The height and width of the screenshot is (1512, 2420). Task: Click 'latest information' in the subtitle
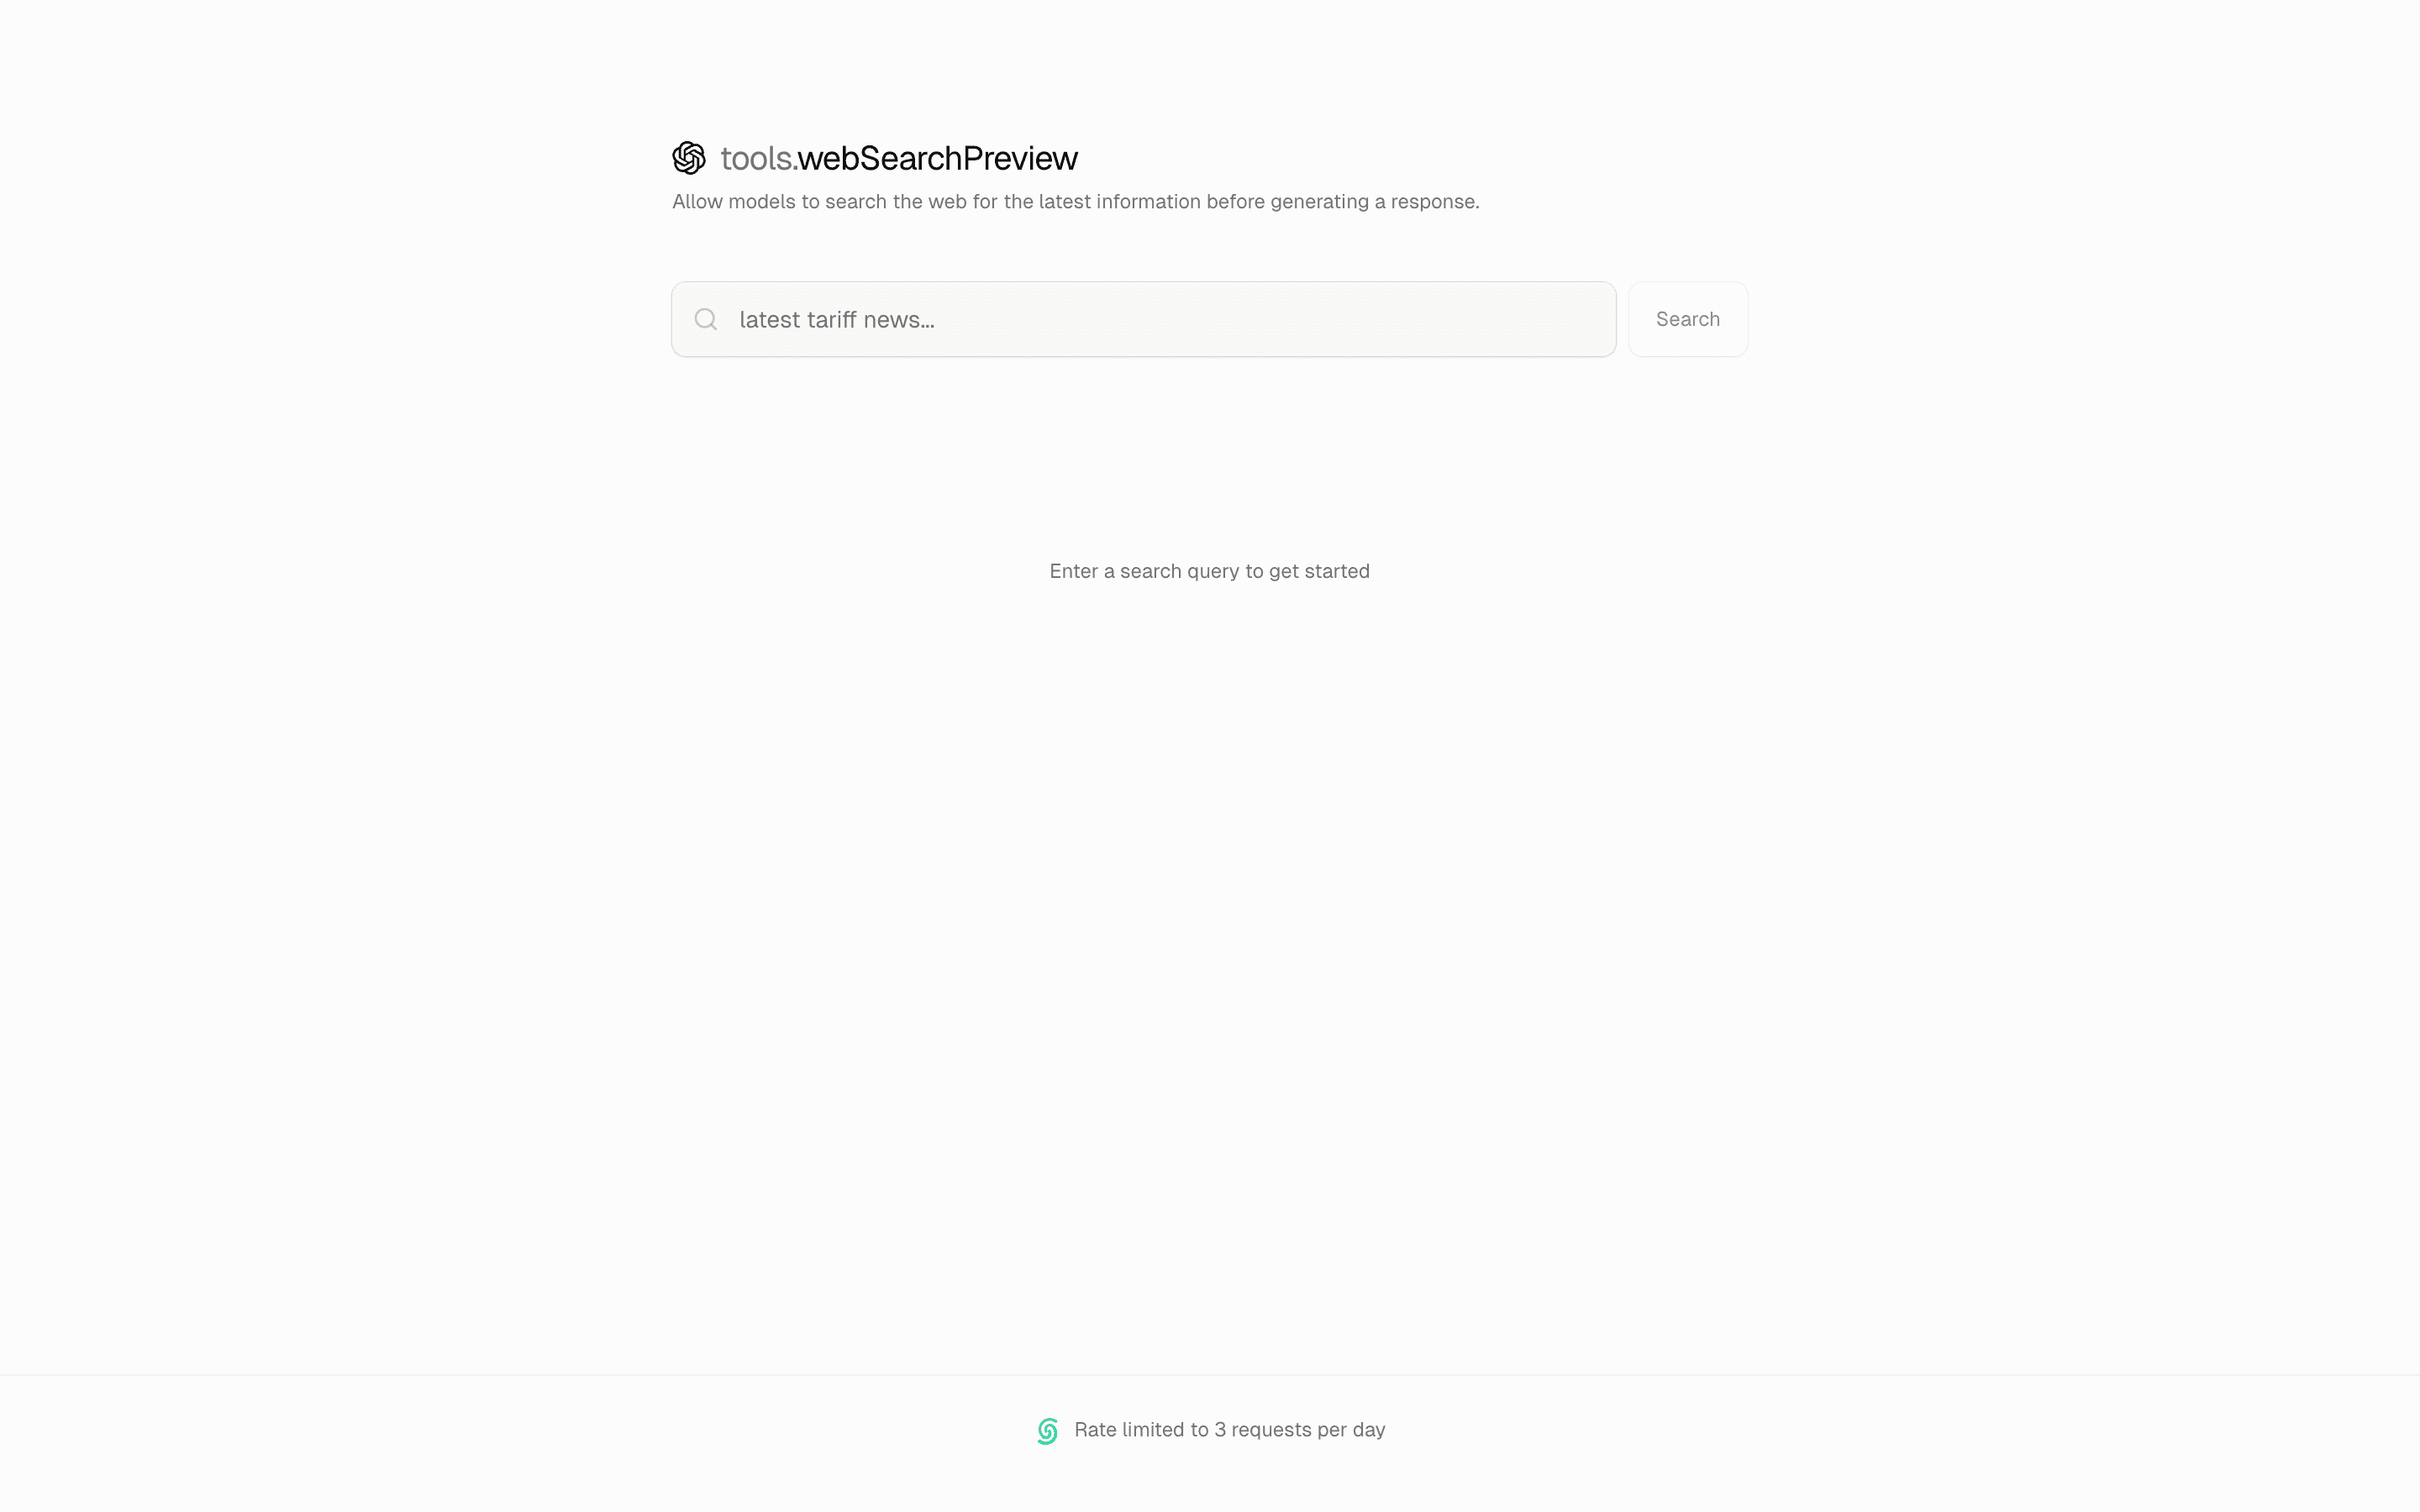[1120, 202]
